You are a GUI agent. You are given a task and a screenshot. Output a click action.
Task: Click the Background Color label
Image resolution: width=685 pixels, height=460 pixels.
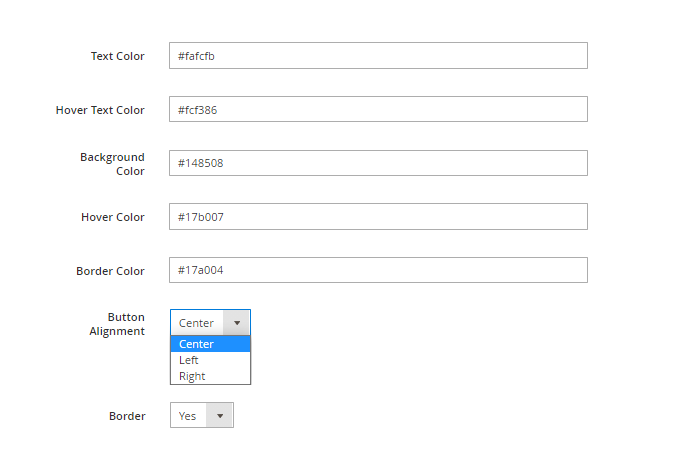point(112,164)
